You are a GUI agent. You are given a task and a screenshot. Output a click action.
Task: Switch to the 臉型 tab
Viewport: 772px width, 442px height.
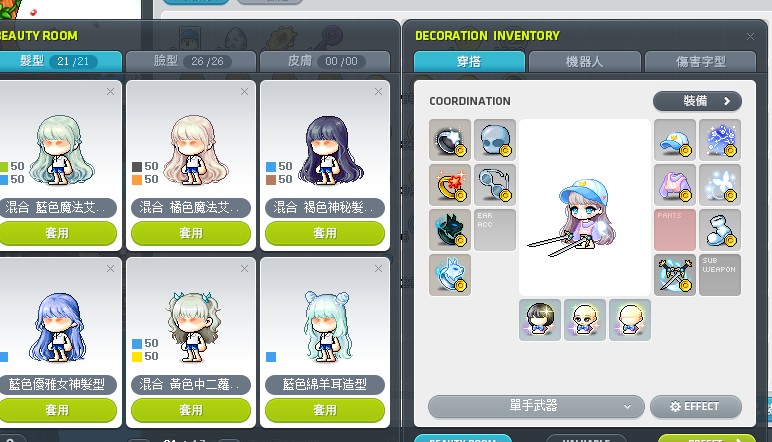(x=191, y=62)
